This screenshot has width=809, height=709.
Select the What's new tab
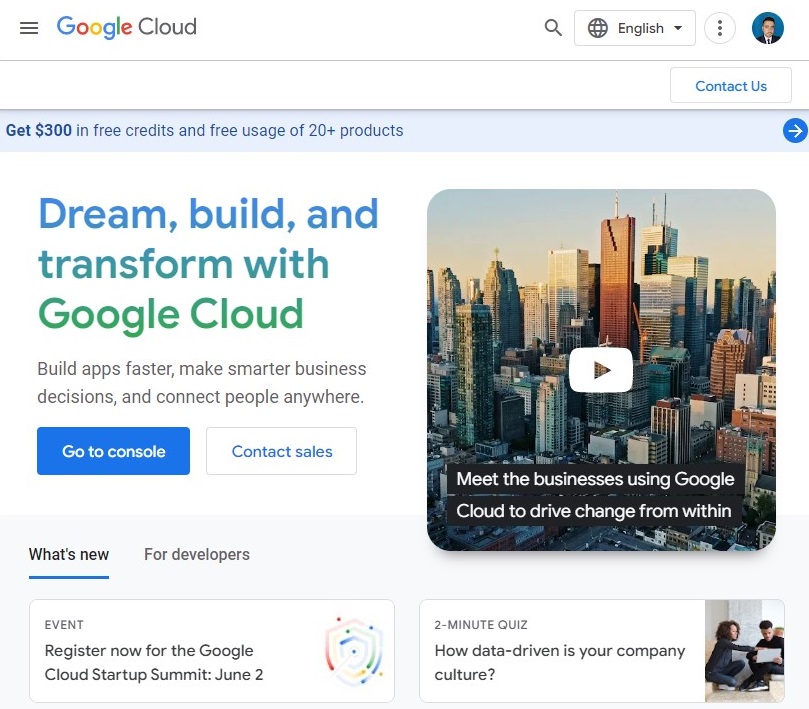pos(69,555)
